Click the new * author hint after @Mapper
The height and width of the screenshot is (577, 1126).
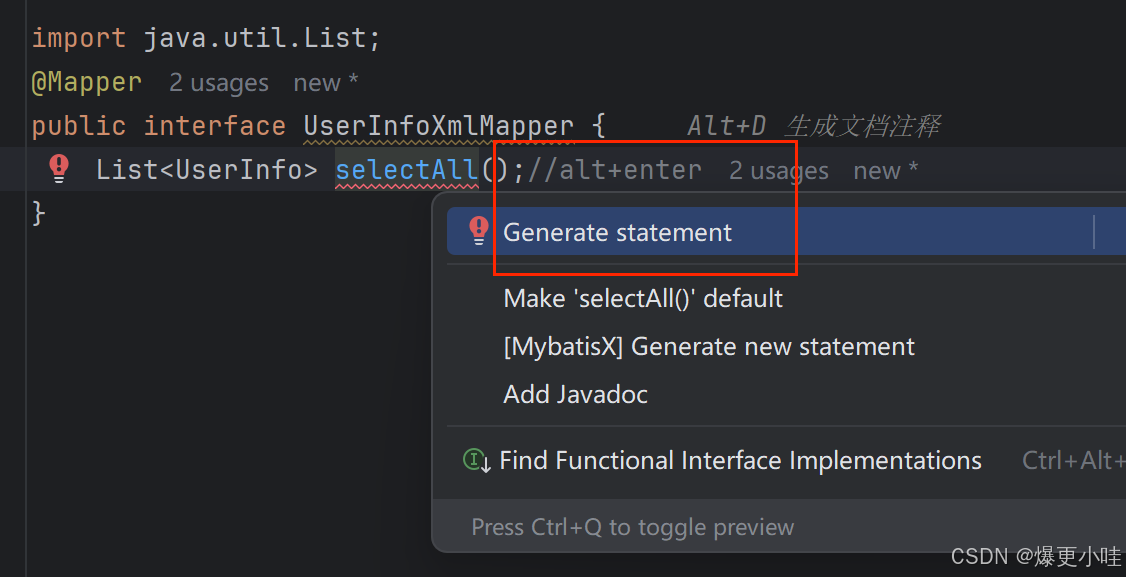pos(325,83)
